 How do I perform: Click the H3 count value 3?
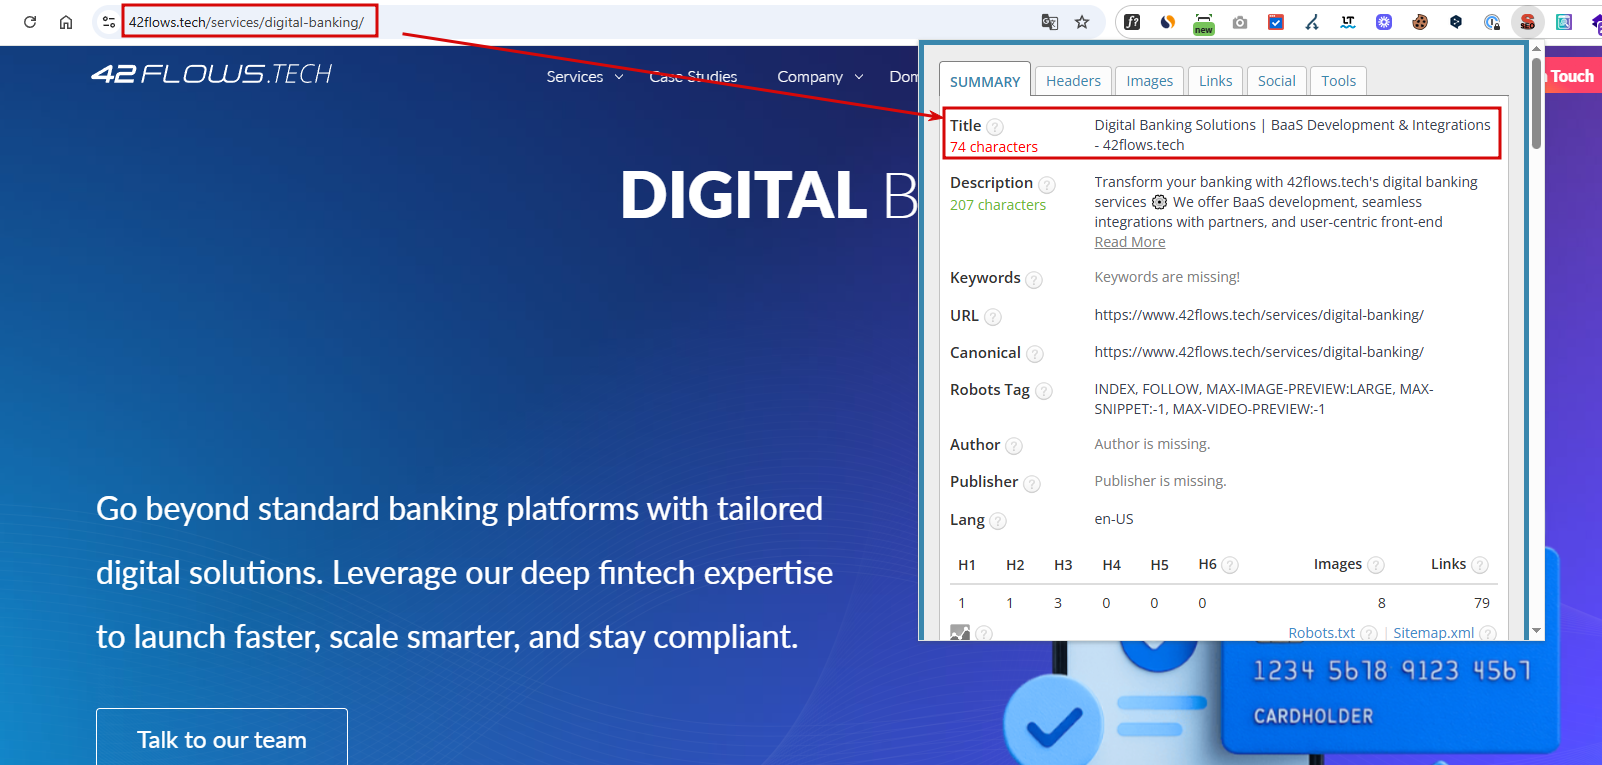tap(1058, 603)
